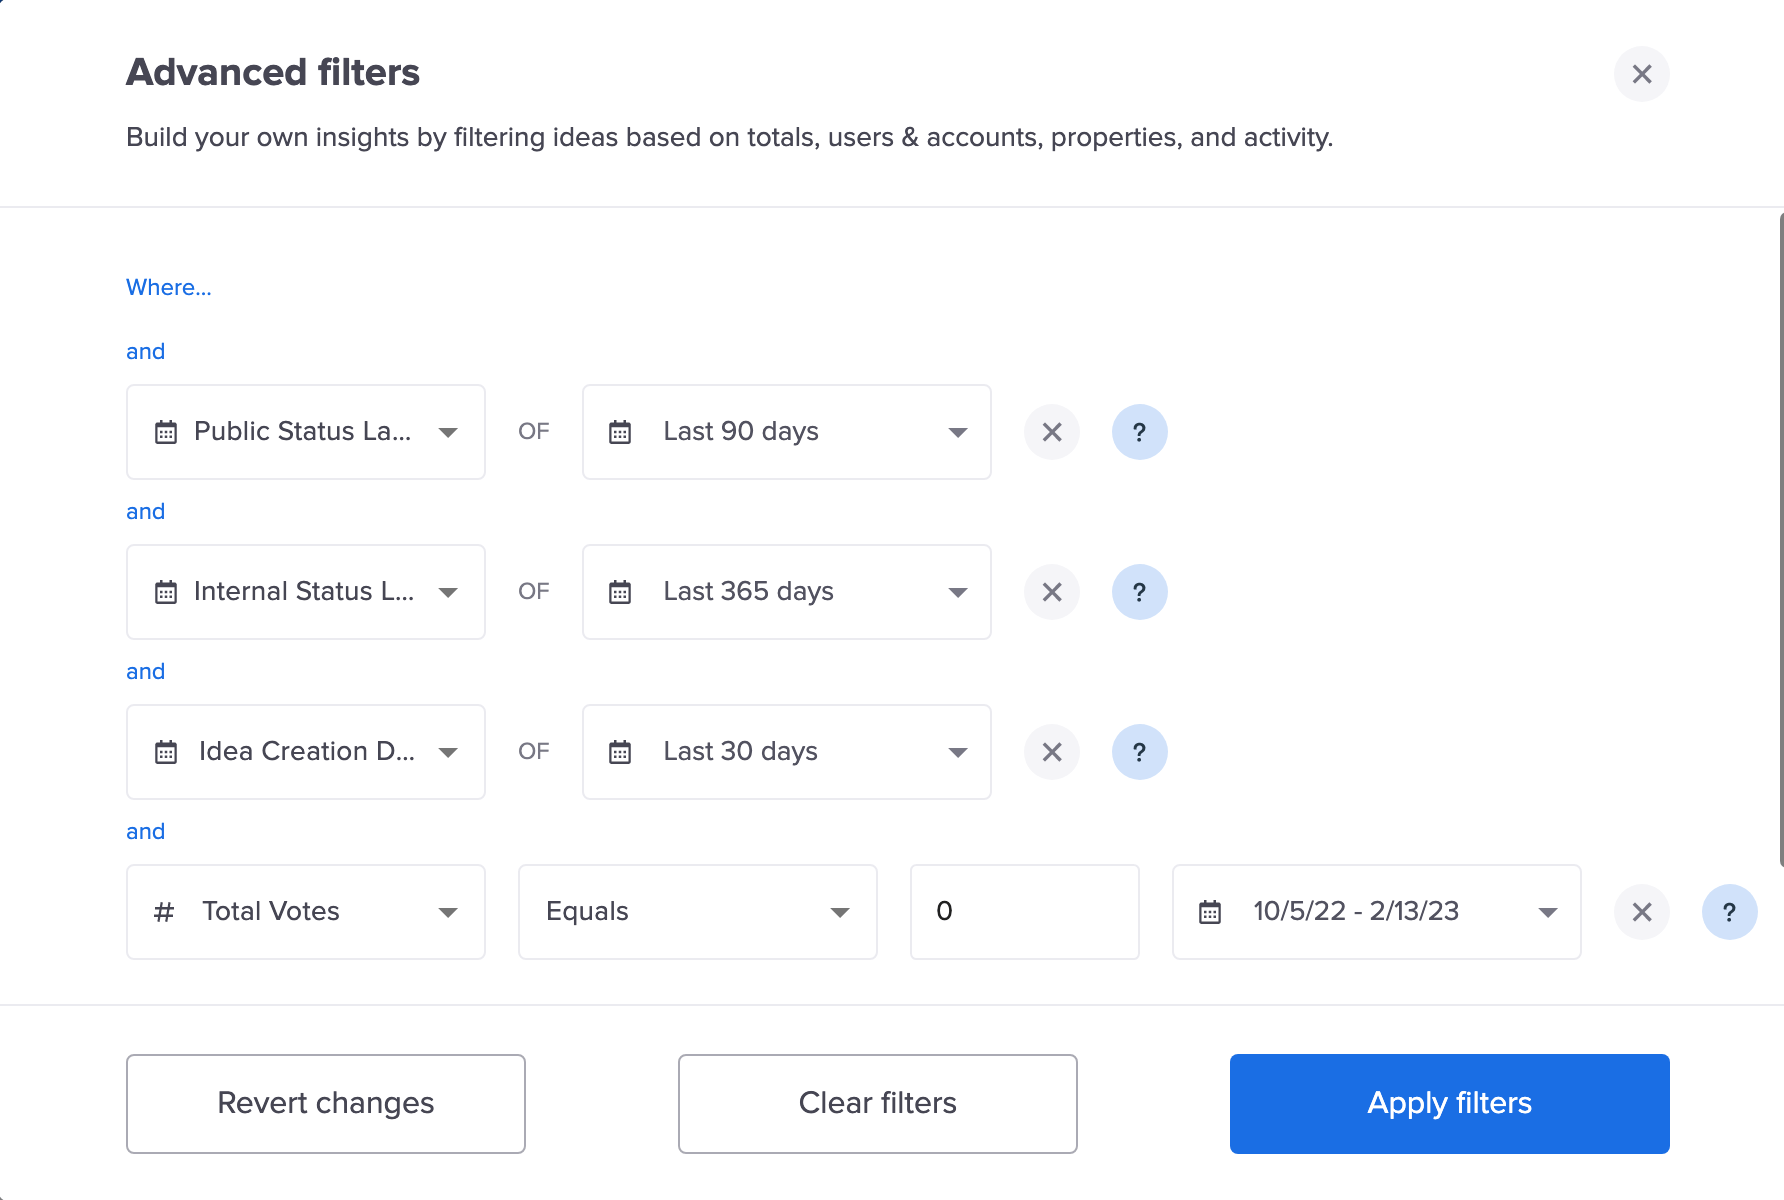This screenshot has width=1784, height=1200.
Task: Click the calendar icon in Idea Creation Date
Action: click(x=167, y=752)
